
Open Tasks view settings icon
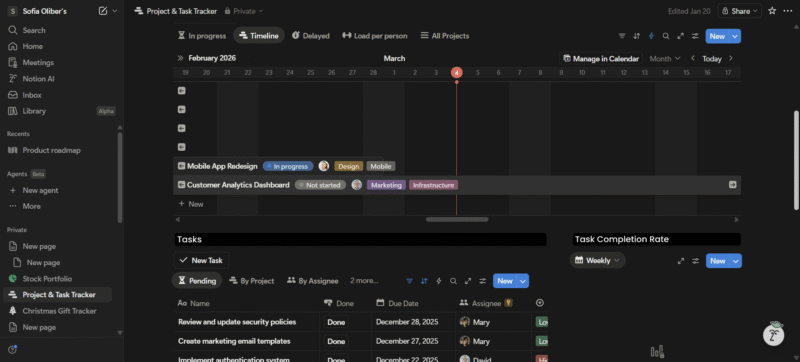pos(482,281)
